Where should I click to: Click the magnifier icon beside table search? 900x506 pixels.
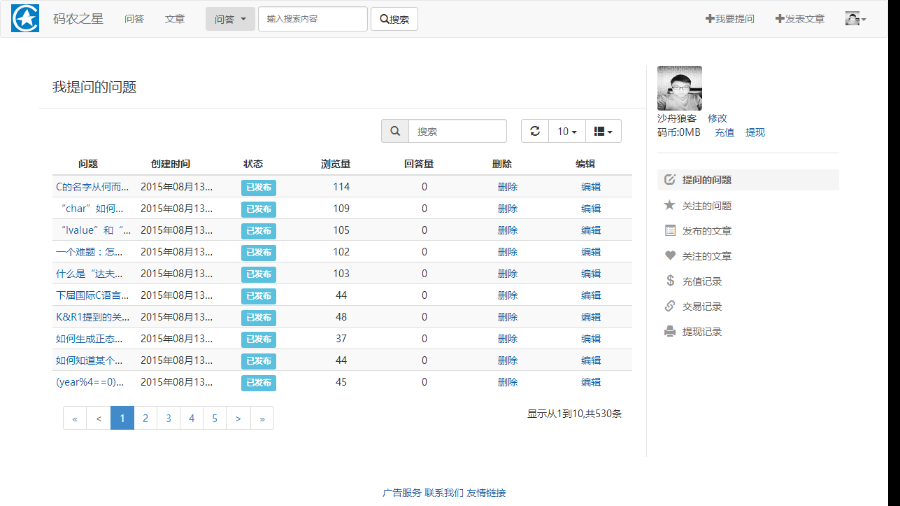point(395,131)
